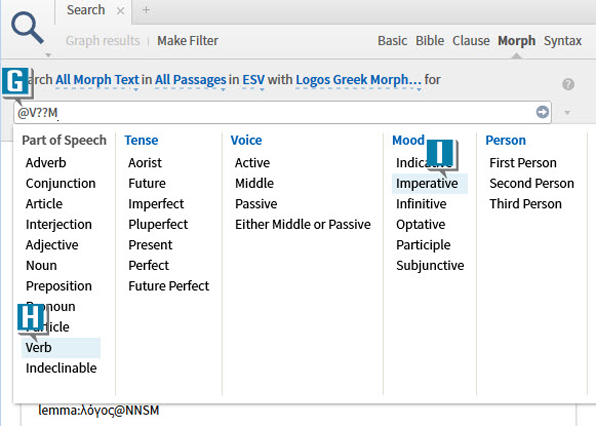This screenshot has height=426, width=596.
Task: Select Interjection part of speech
Action: [x=59, y=225]
